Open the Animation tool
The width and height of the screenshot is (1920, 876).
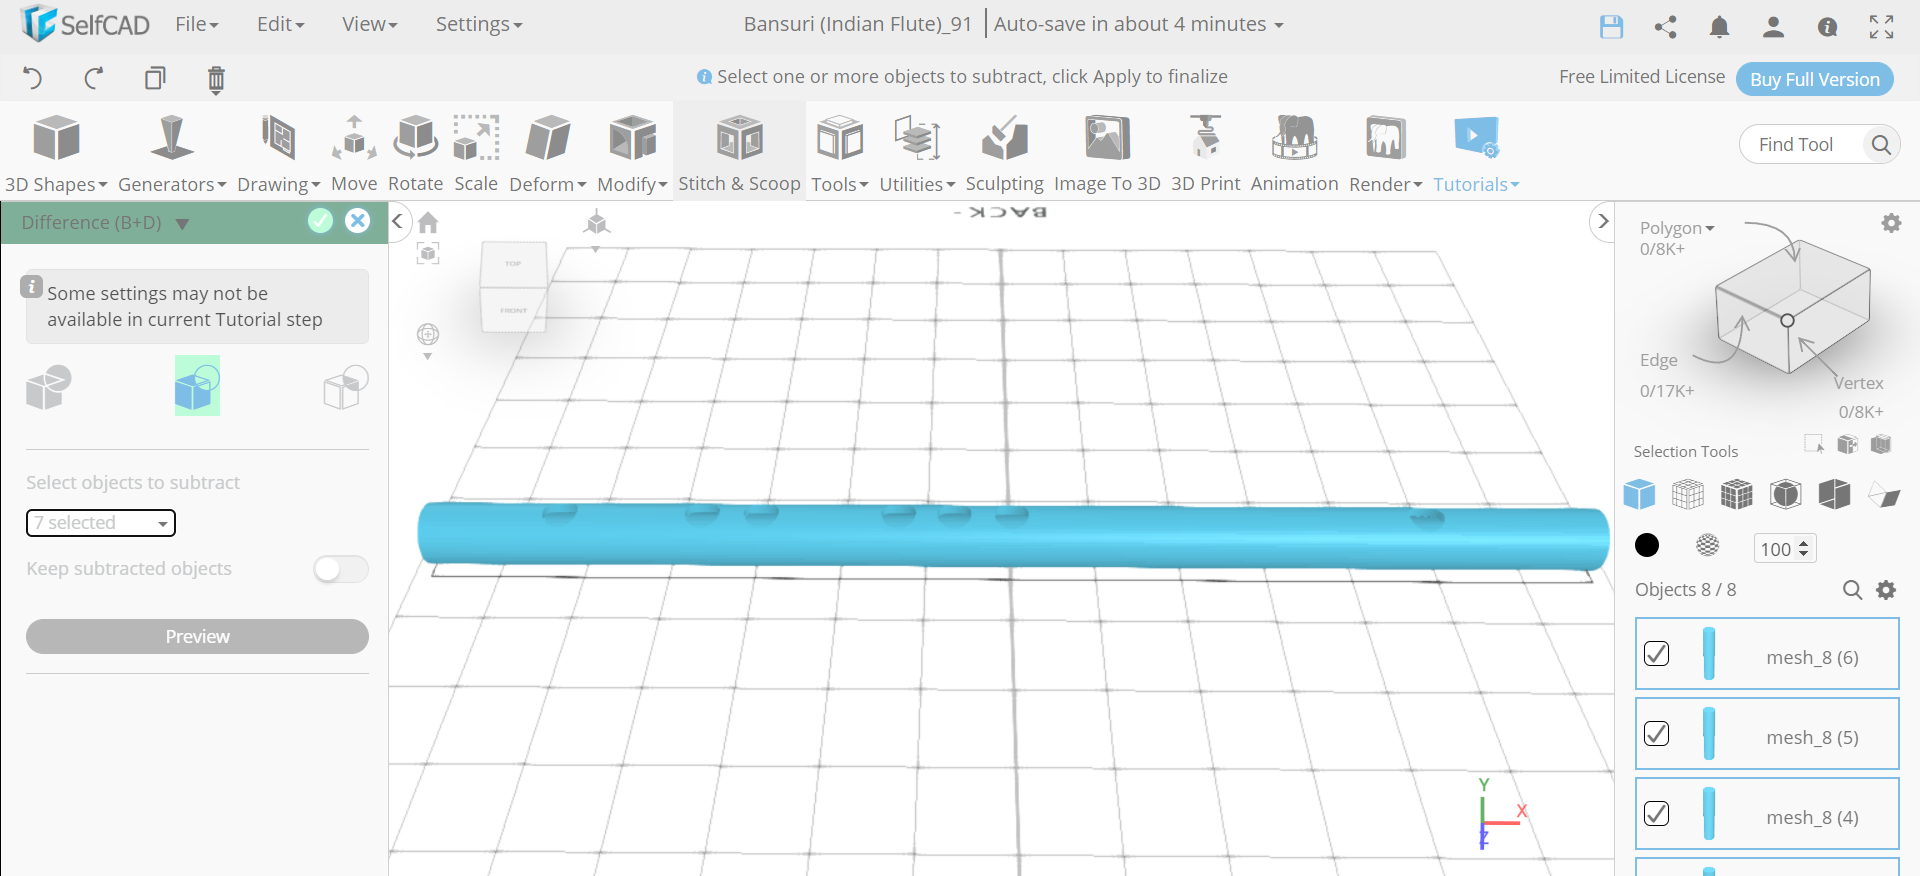(x=1294, y=152)
